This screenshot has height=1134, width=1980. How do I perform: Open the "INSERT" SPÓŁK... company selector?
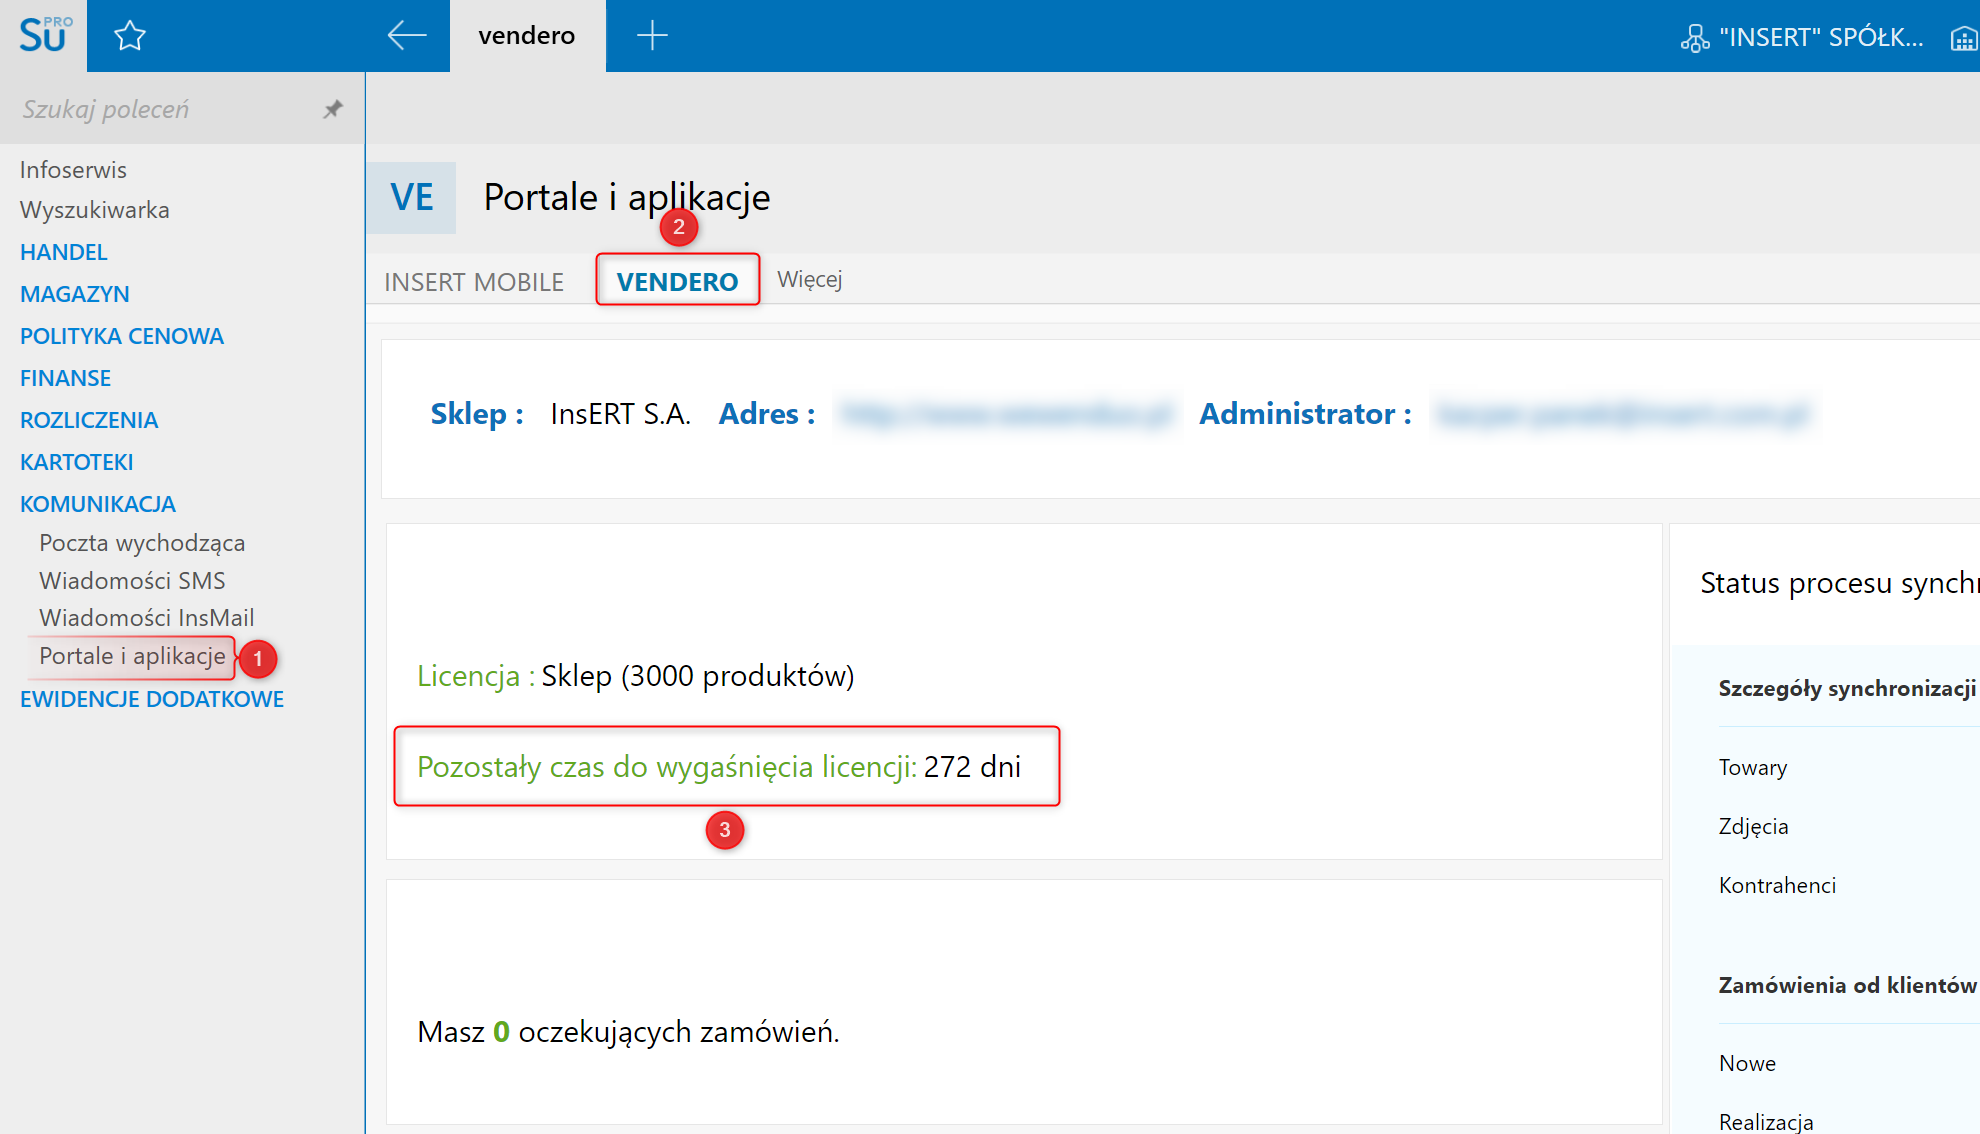tap(1821, 38)
